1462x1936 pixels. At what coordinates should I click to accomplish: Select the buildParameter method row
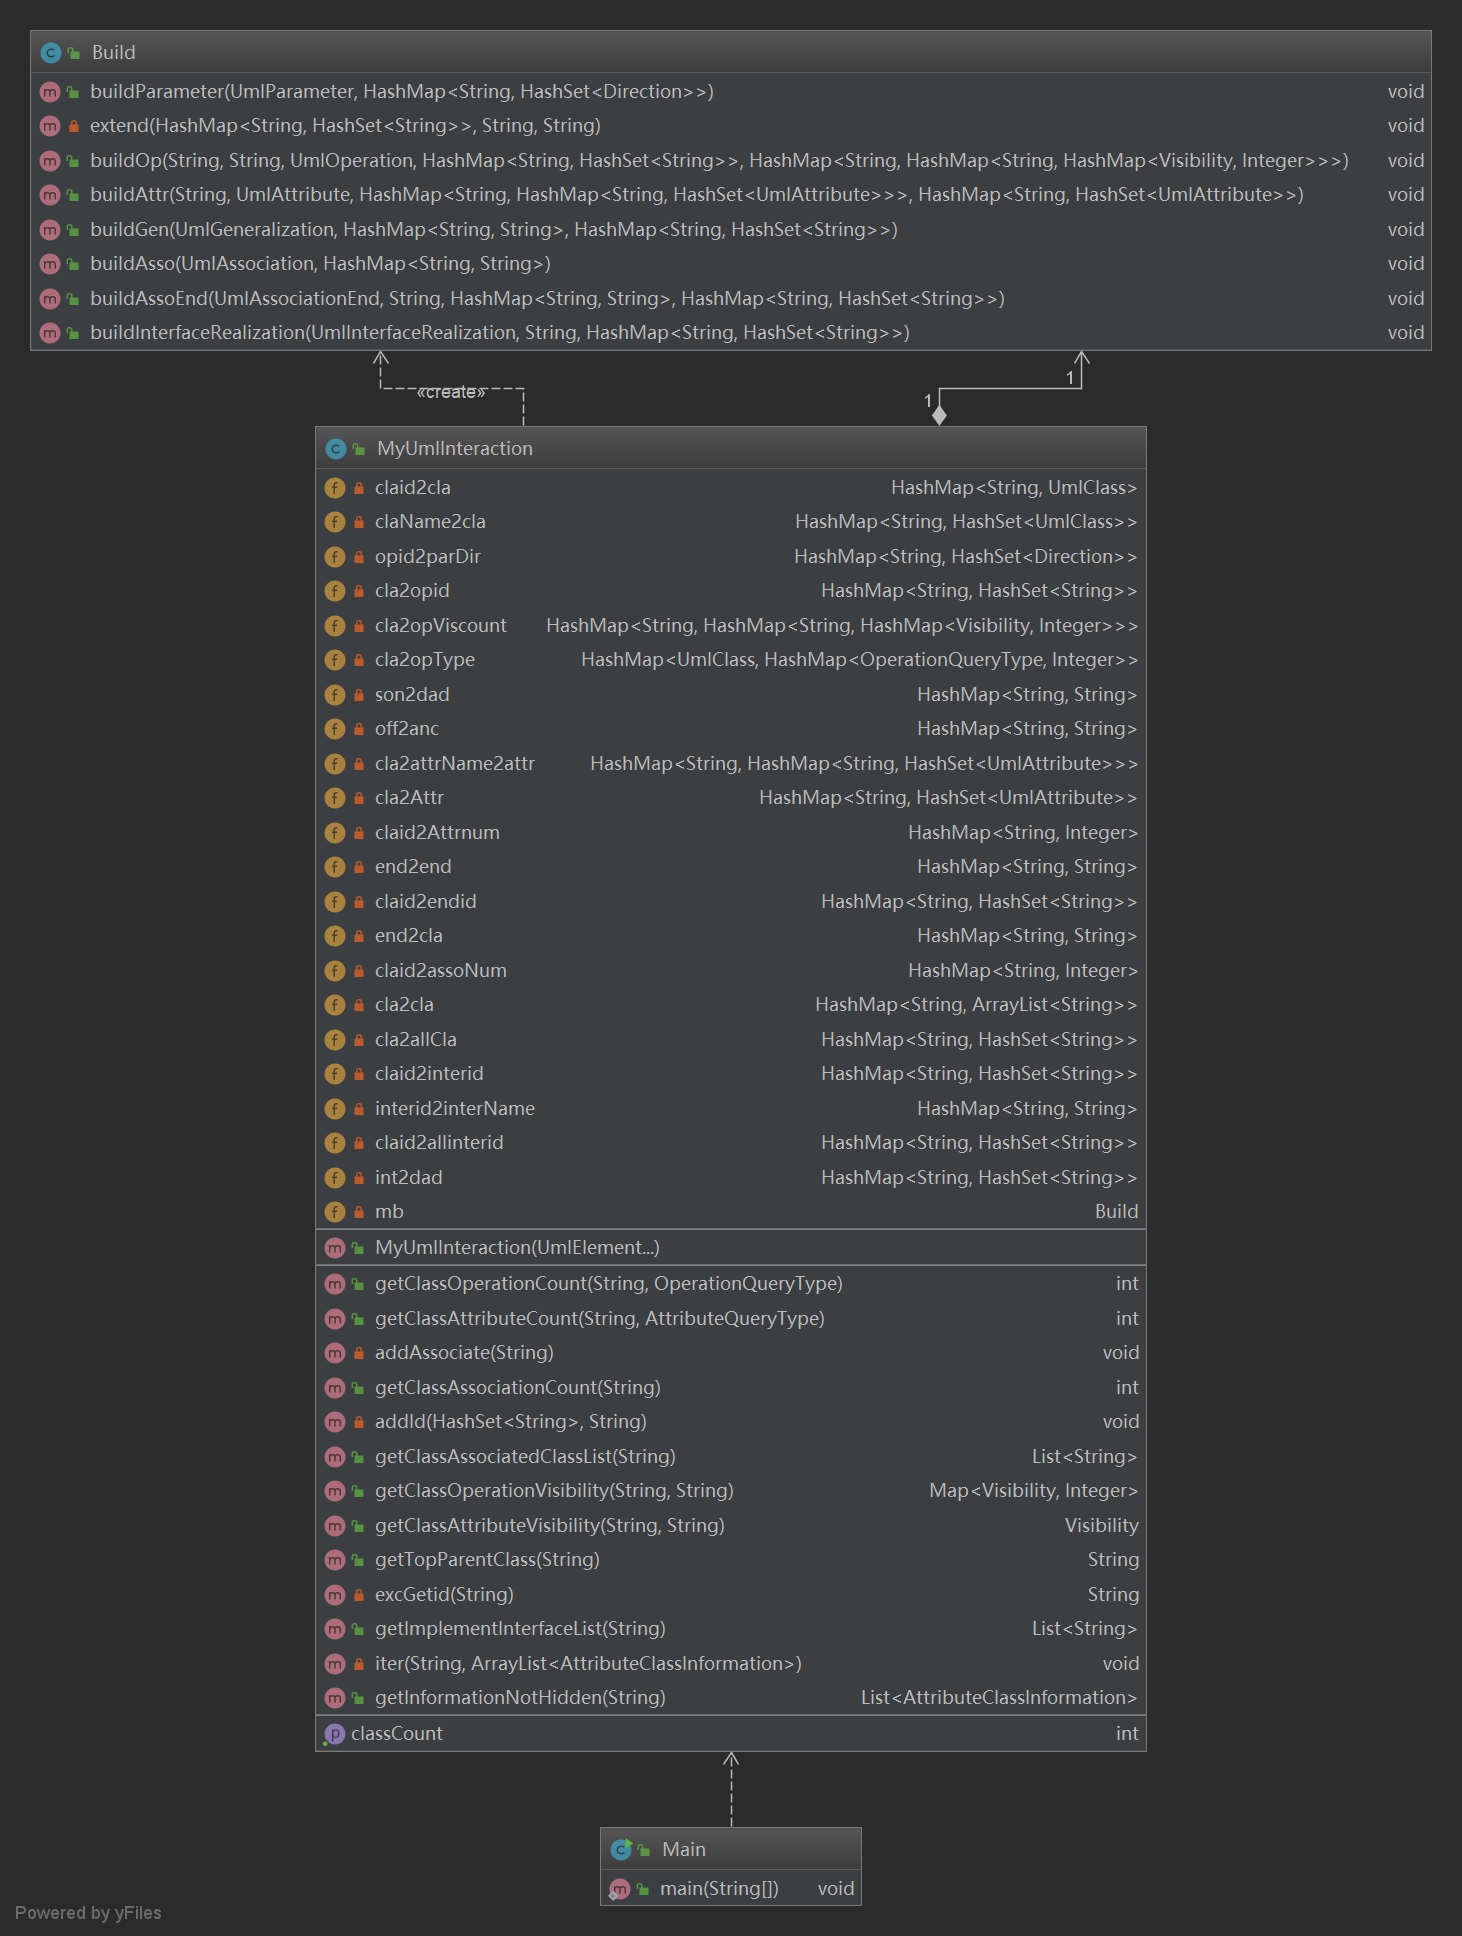[400, 92]
